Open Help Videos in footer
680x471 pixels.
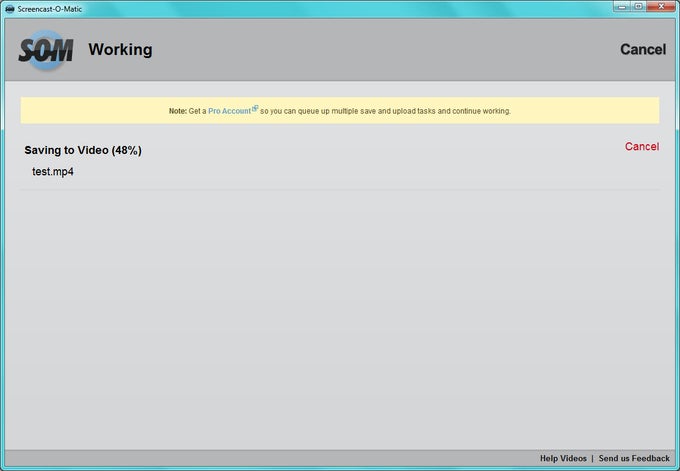[563, 458]
